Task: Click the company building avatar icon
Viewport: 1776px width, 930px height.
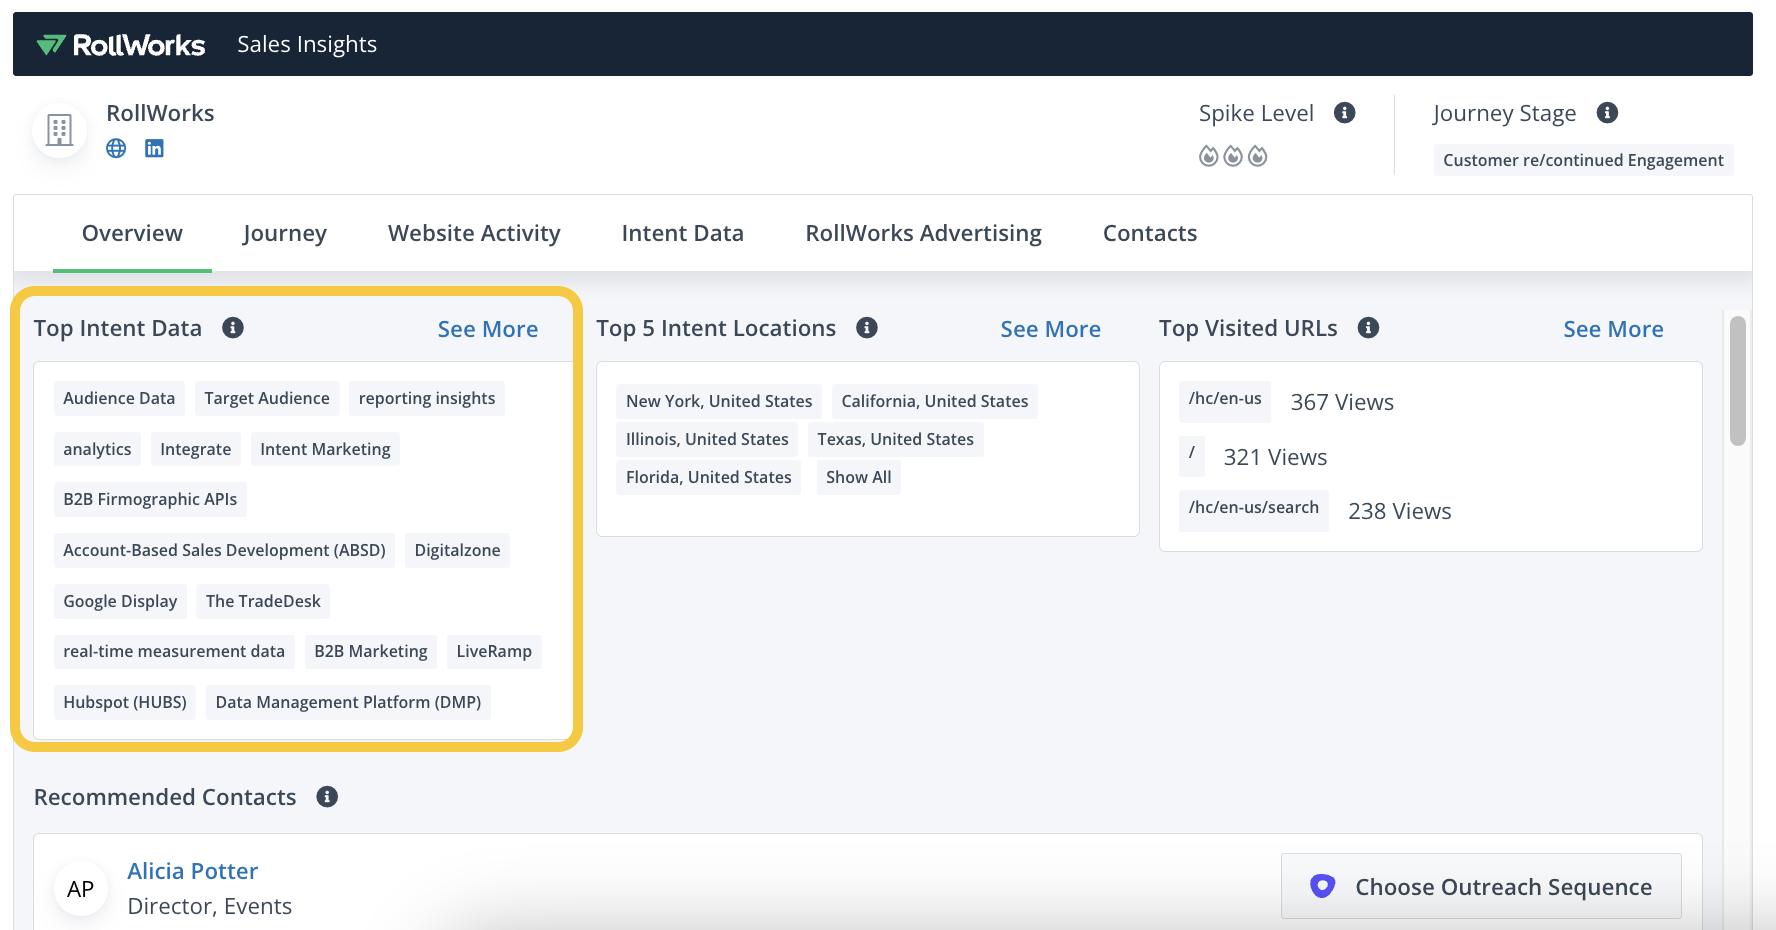Action: point(60,130)
